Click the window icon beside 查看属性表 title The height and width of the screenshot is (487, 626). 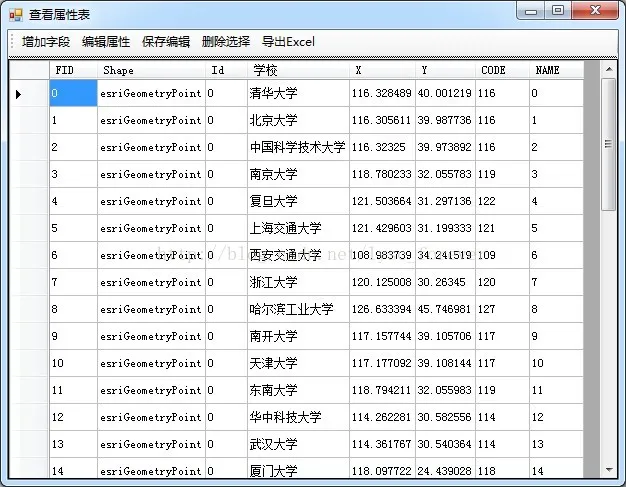coord(16,15)
